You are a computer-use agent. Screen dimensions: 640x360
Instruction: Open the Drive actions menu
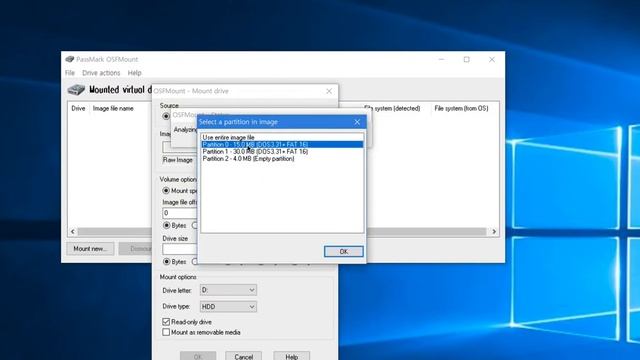point(101,73)
